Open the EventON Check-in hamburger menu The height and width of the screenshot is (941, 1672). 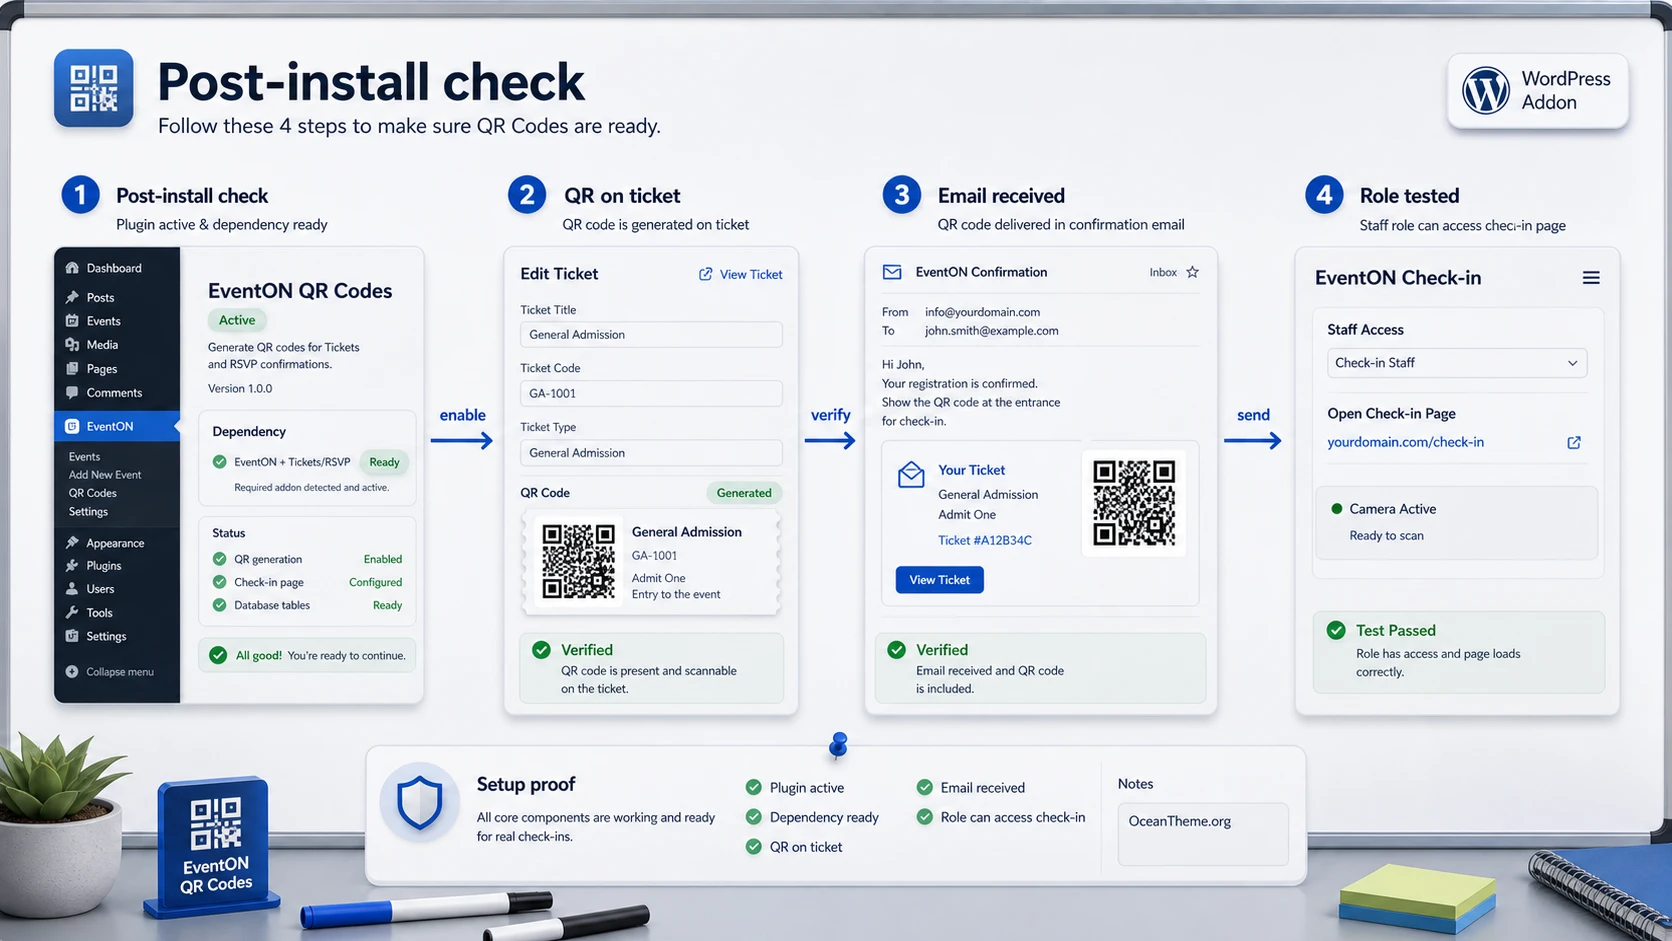coord(1591,278)
